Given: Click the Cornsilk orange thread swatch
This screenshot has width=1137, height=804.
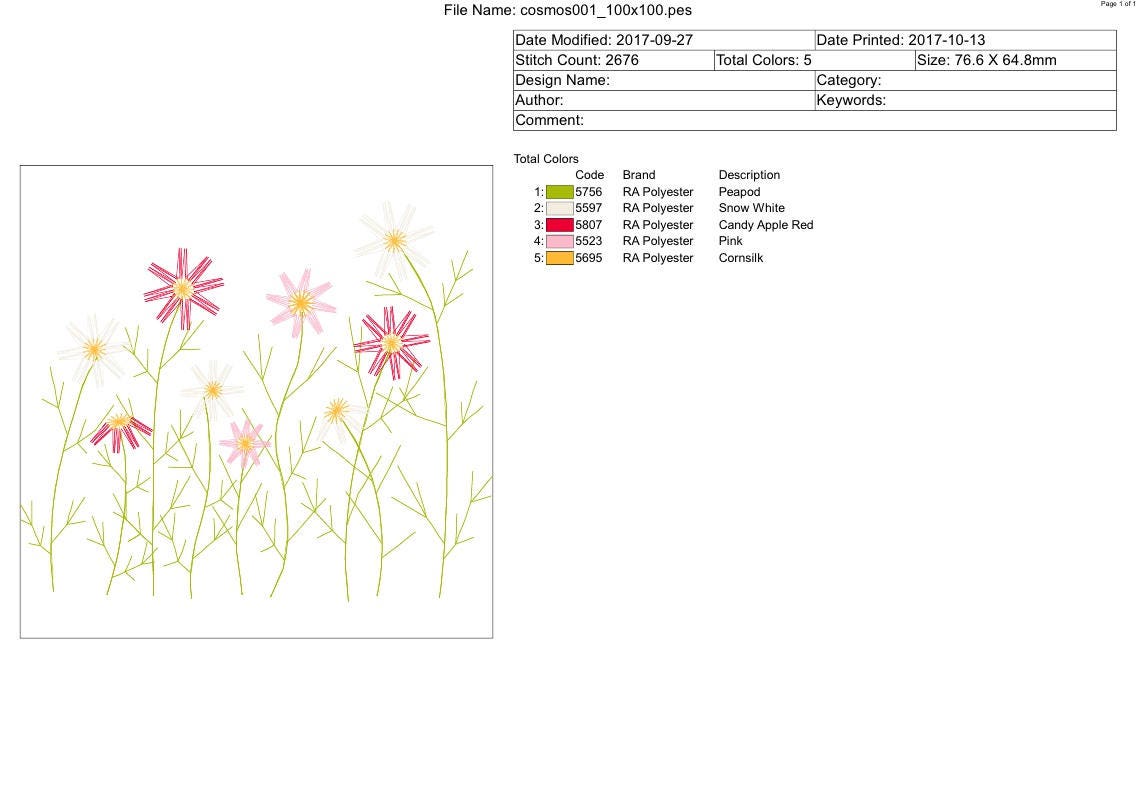Looking at the screenshot, I should [x=560, y=257].
